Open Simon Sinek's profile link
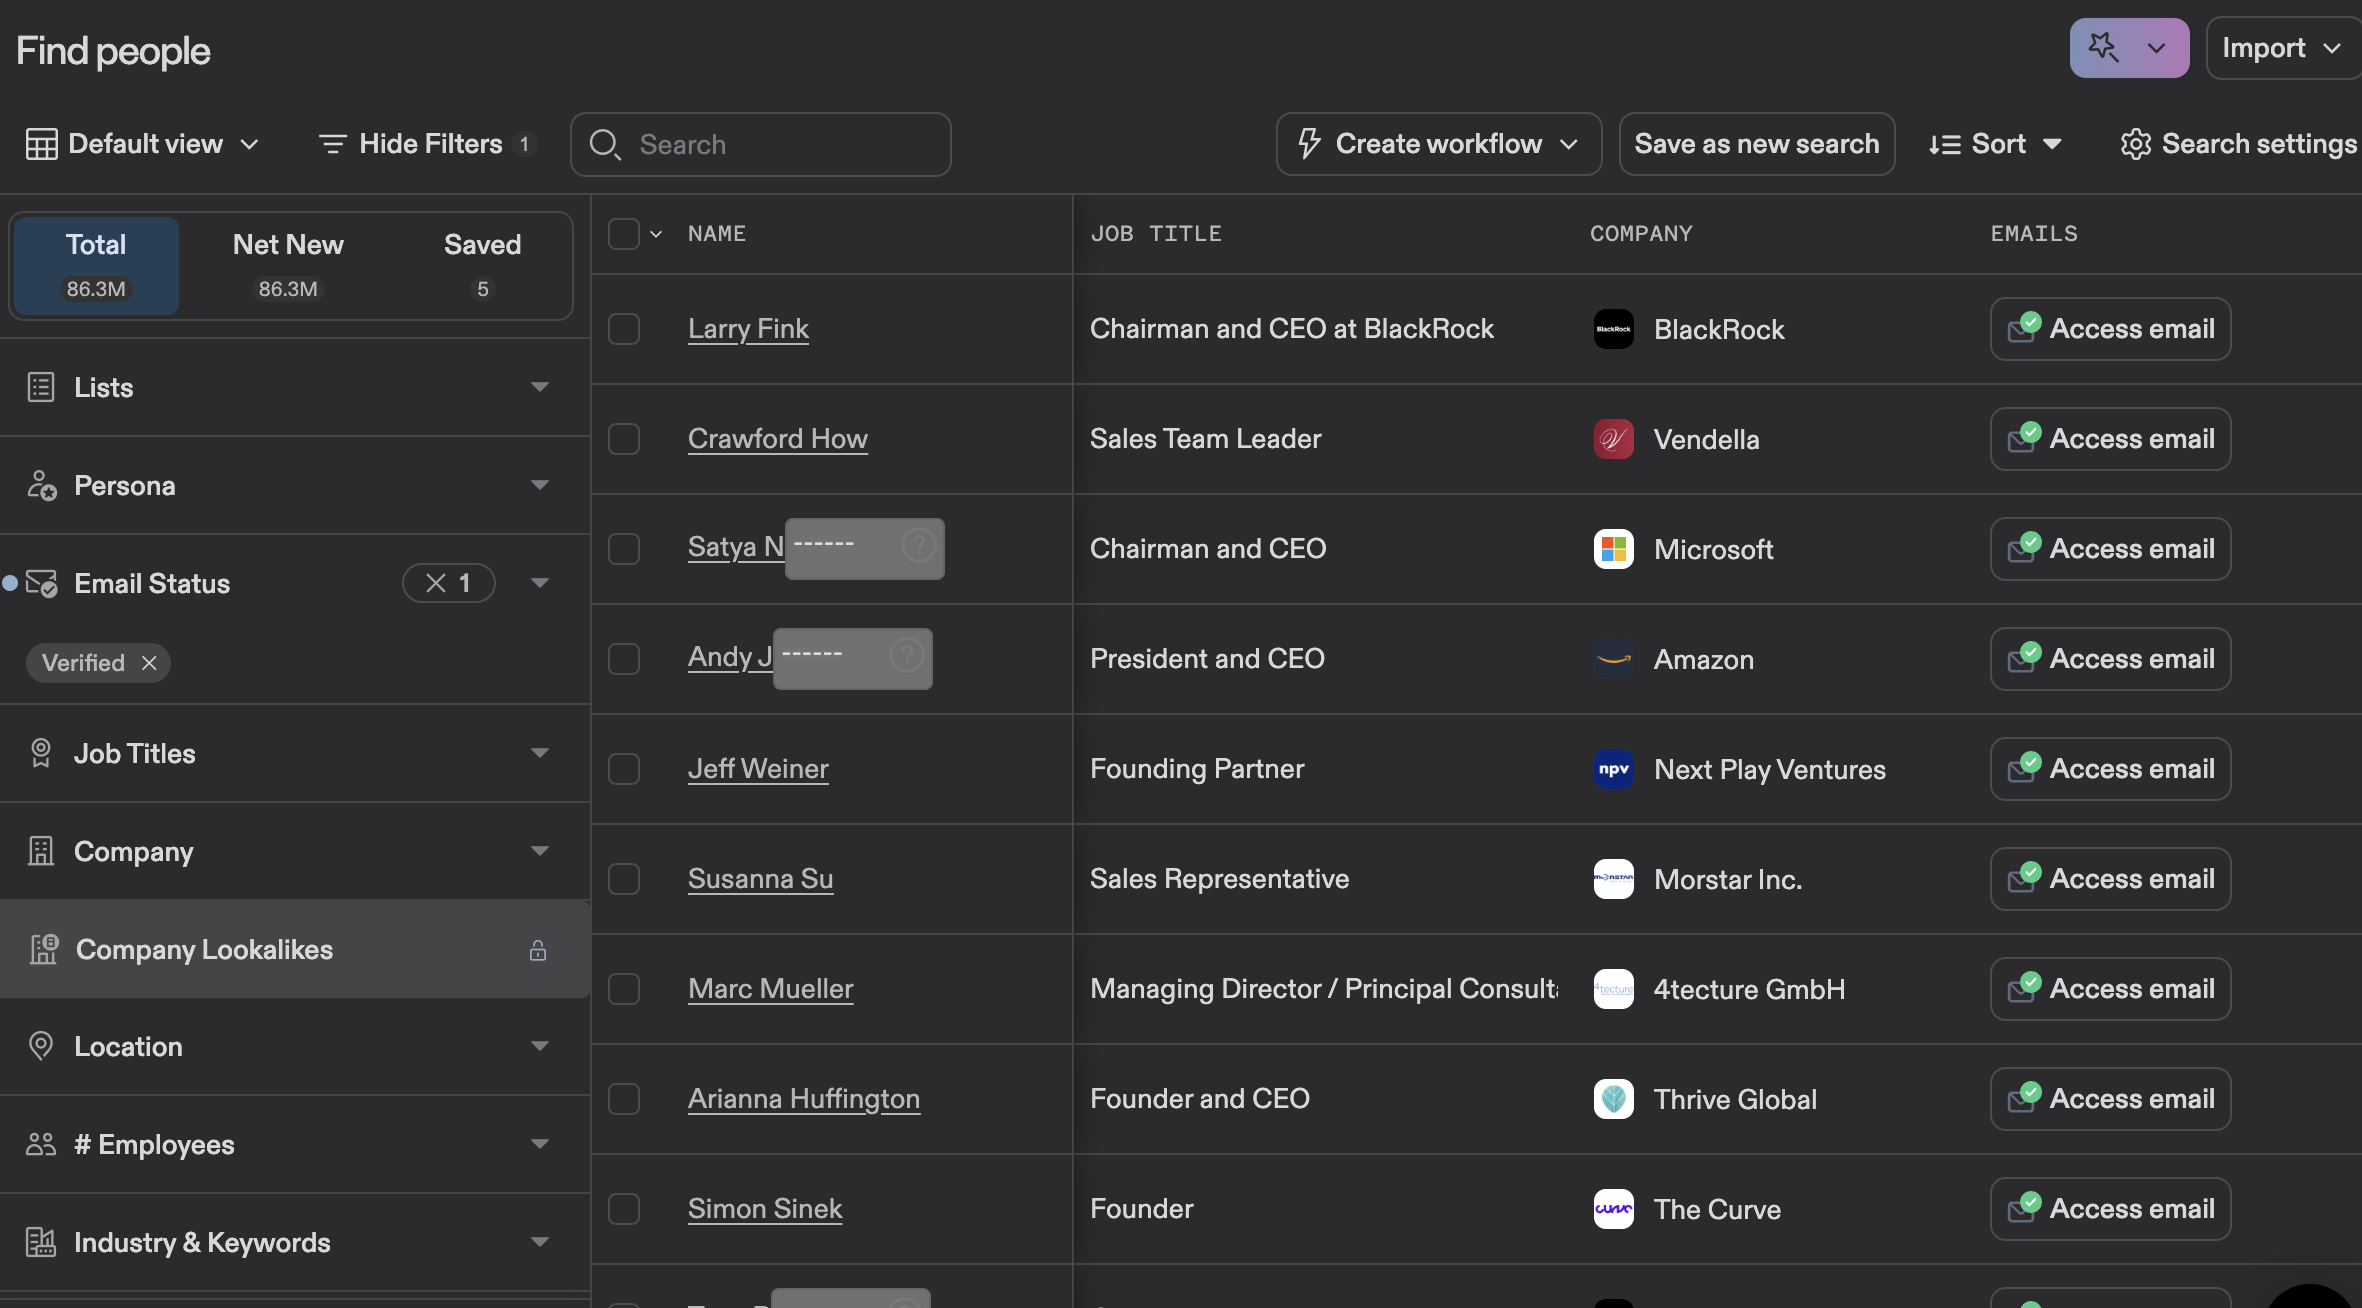 764,1209
